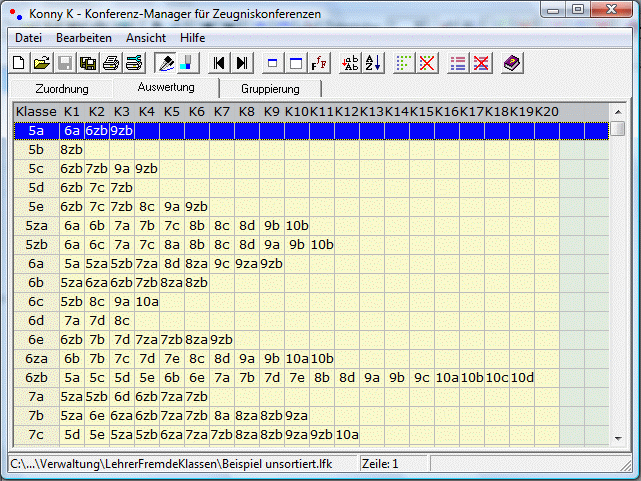Viewport: 641px width, 481px height.
Task: Click the A-Z sort icon
Action: (x=373, y=63)
